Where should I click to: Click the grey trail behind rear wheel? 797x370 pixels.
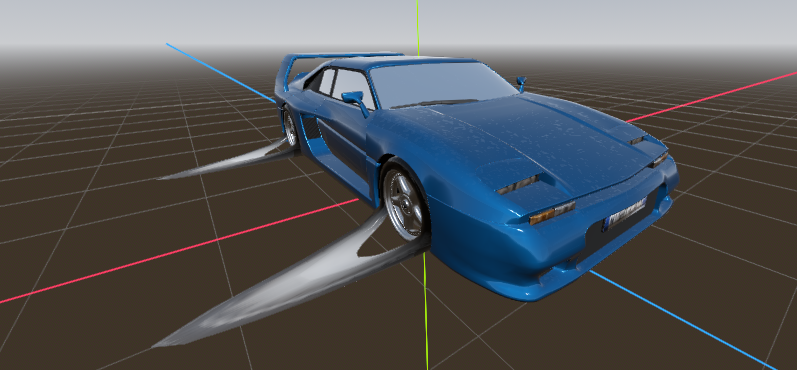point(229,161)
